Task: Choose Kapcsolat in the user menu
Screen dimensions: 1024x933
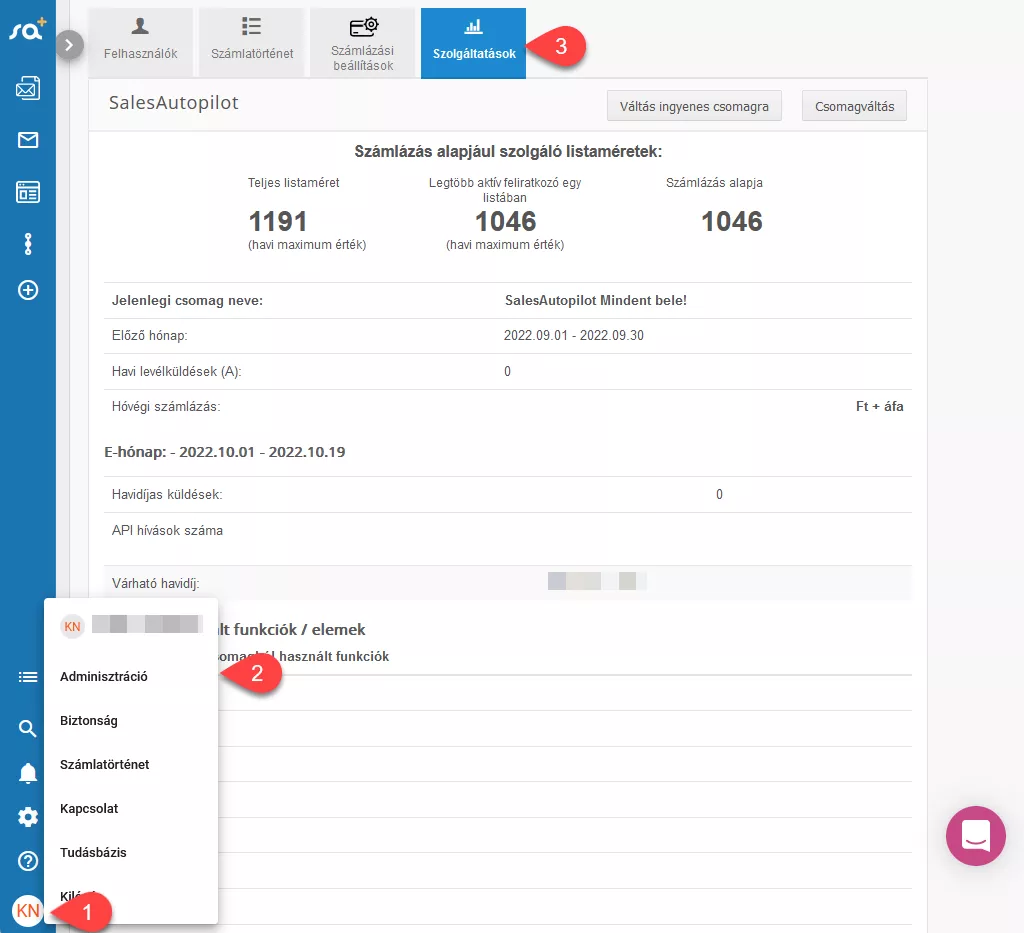Action: (x=89, y=808)
